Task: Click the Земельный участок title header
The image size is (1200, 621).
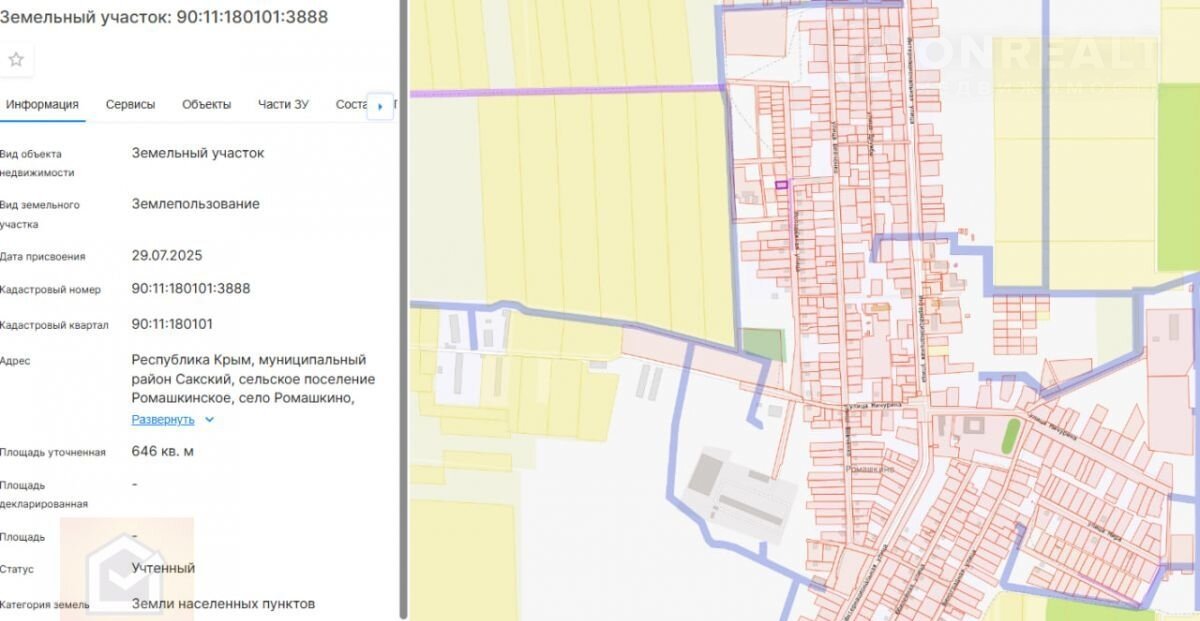Action: [x=165, y=17]
